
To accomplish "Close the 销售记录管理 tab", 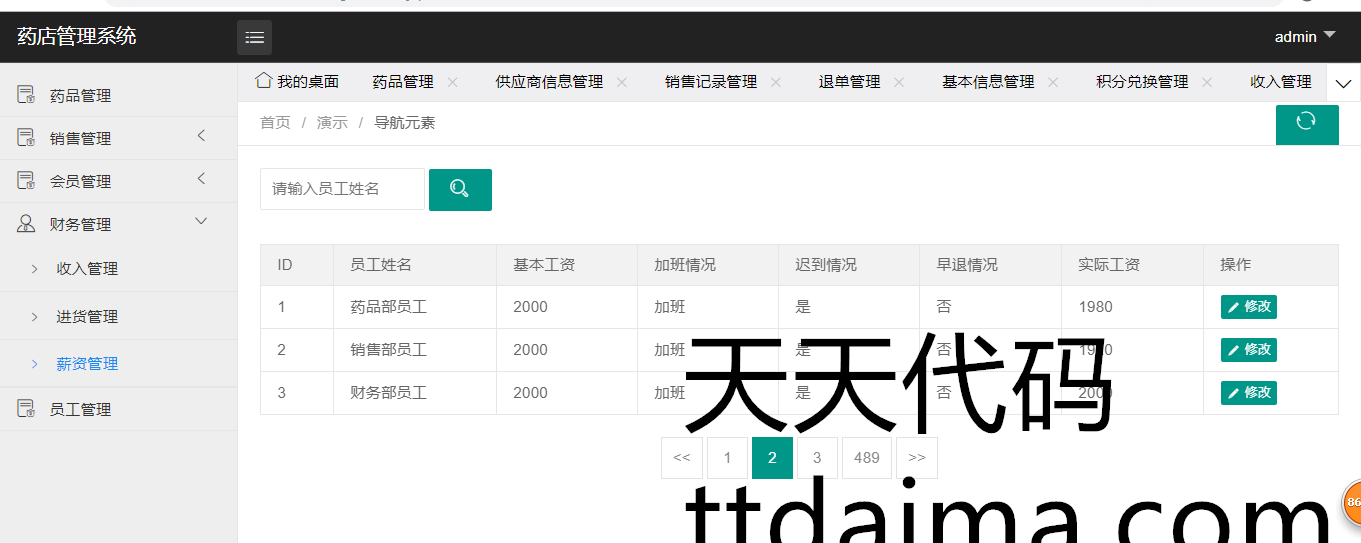I will pos(776,82).
